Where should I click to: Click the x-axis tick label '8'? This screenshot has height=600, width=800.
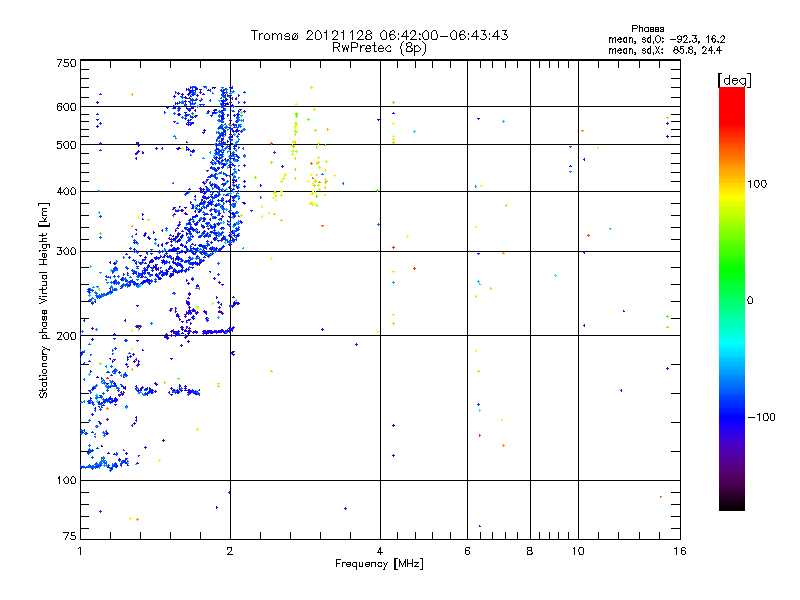coord(530,551)
